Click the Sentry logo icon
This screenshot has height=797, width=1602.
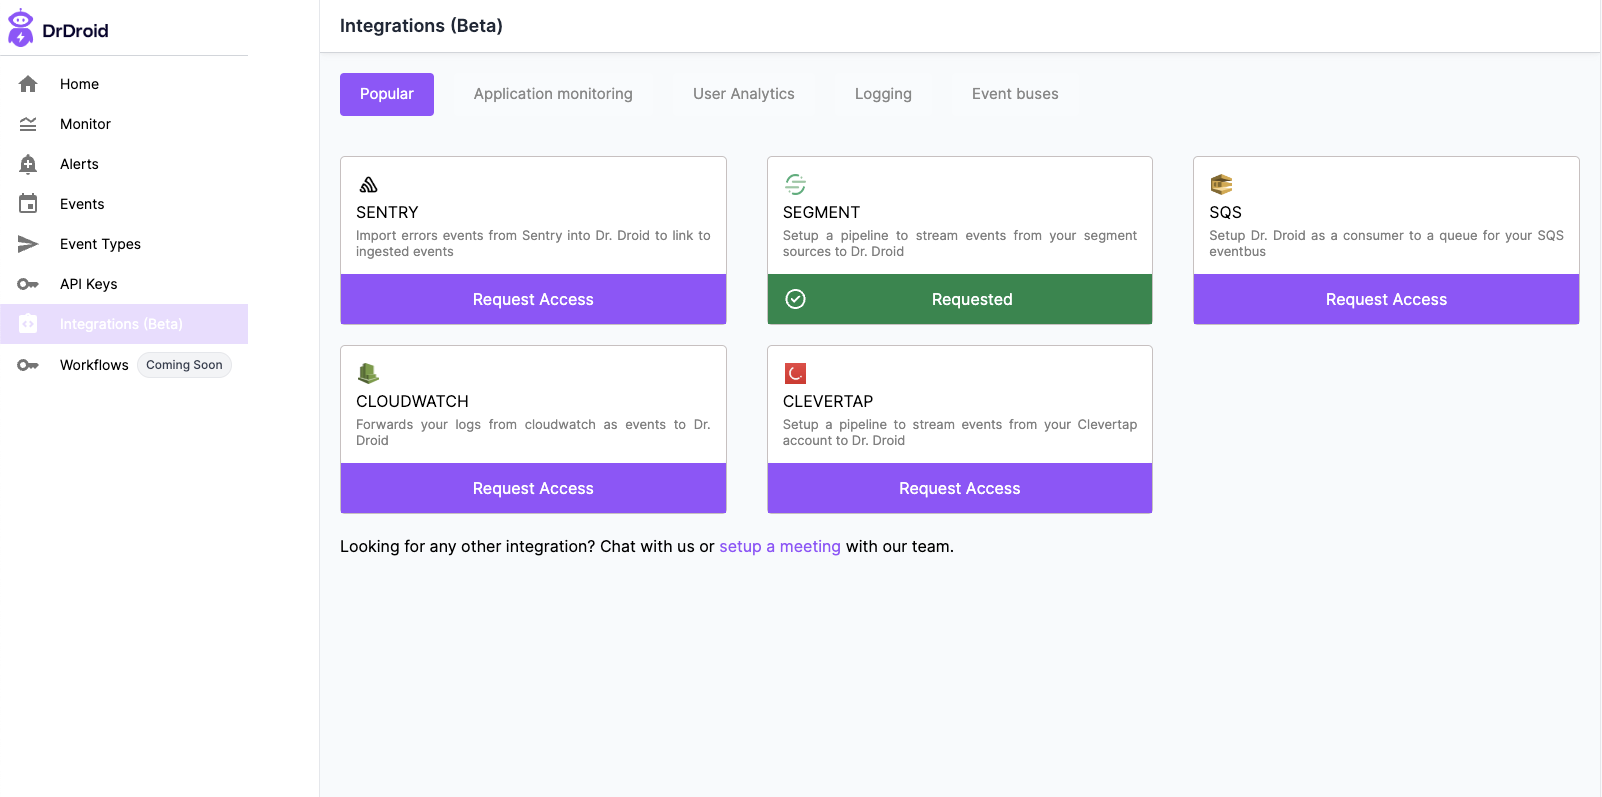(368, 185)
